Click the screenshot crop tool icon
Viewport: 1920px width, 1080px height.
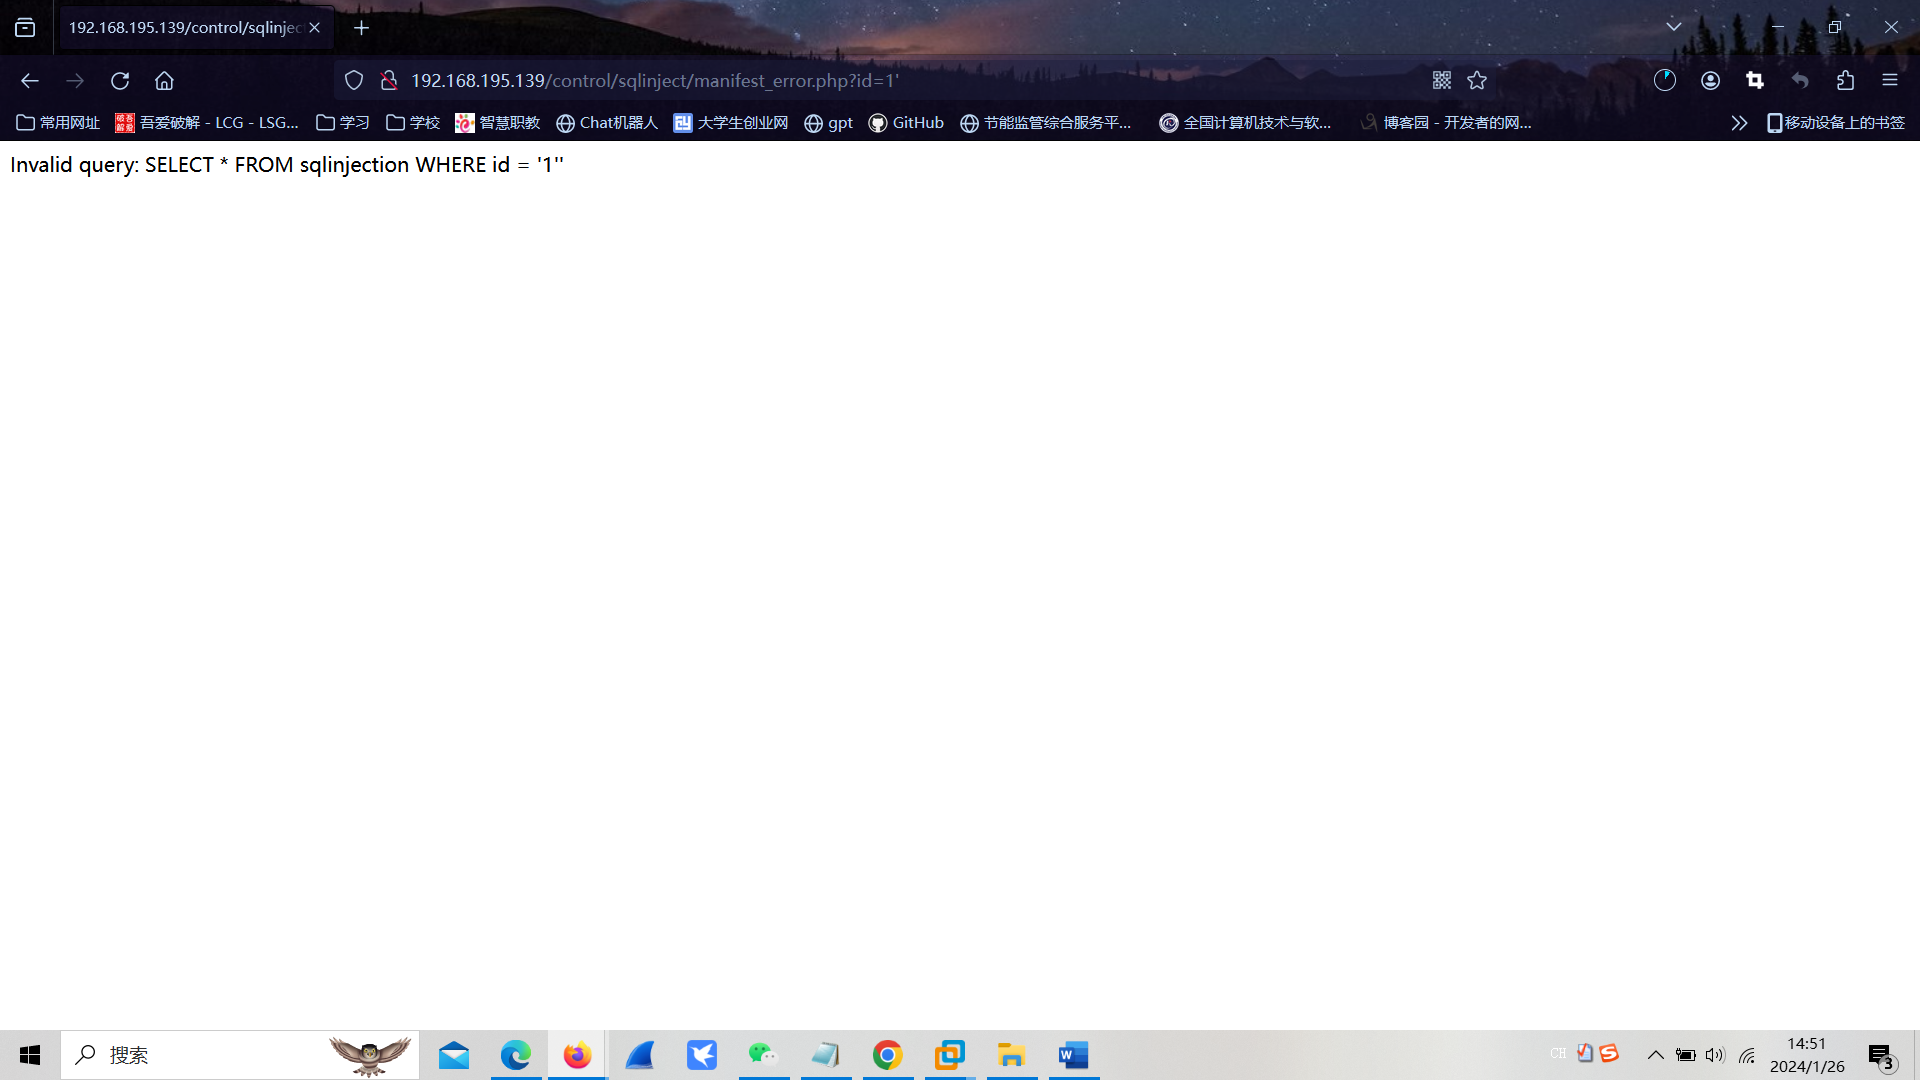(x=1755, y=81)
